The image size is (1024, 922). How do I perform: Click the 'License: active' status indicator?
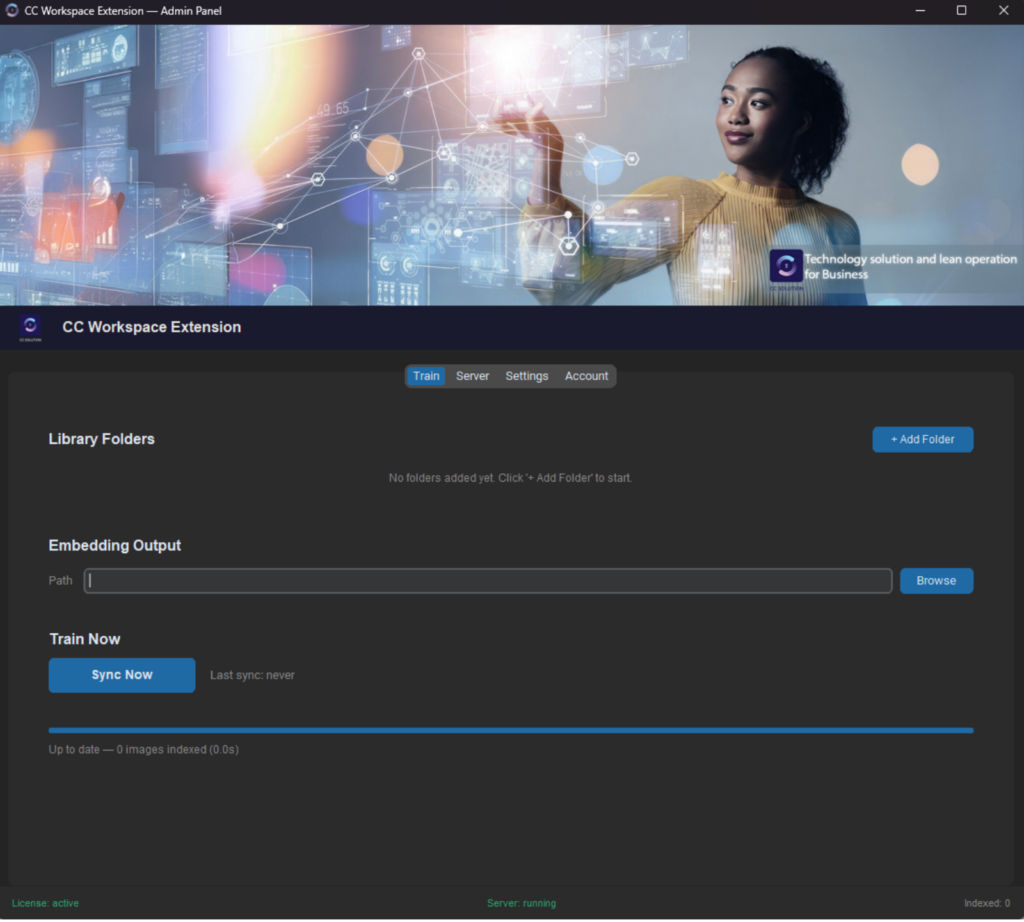point(45,903)
